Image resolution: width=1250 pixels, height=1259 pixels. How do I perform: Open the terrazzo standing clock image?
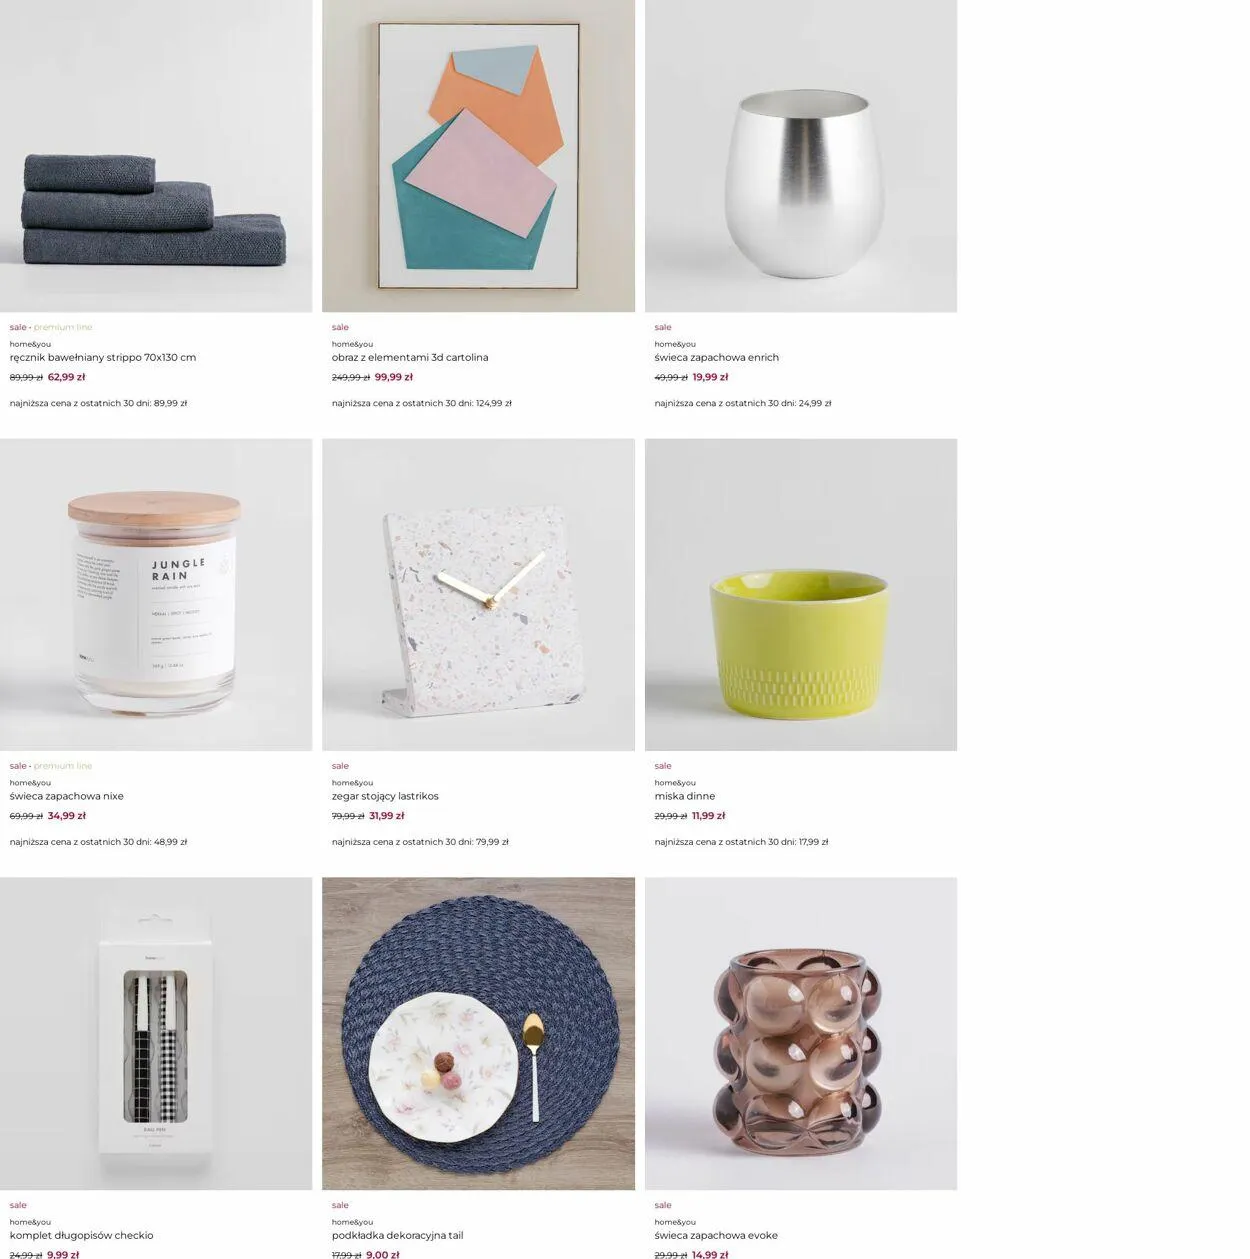(x=478, y=595)
